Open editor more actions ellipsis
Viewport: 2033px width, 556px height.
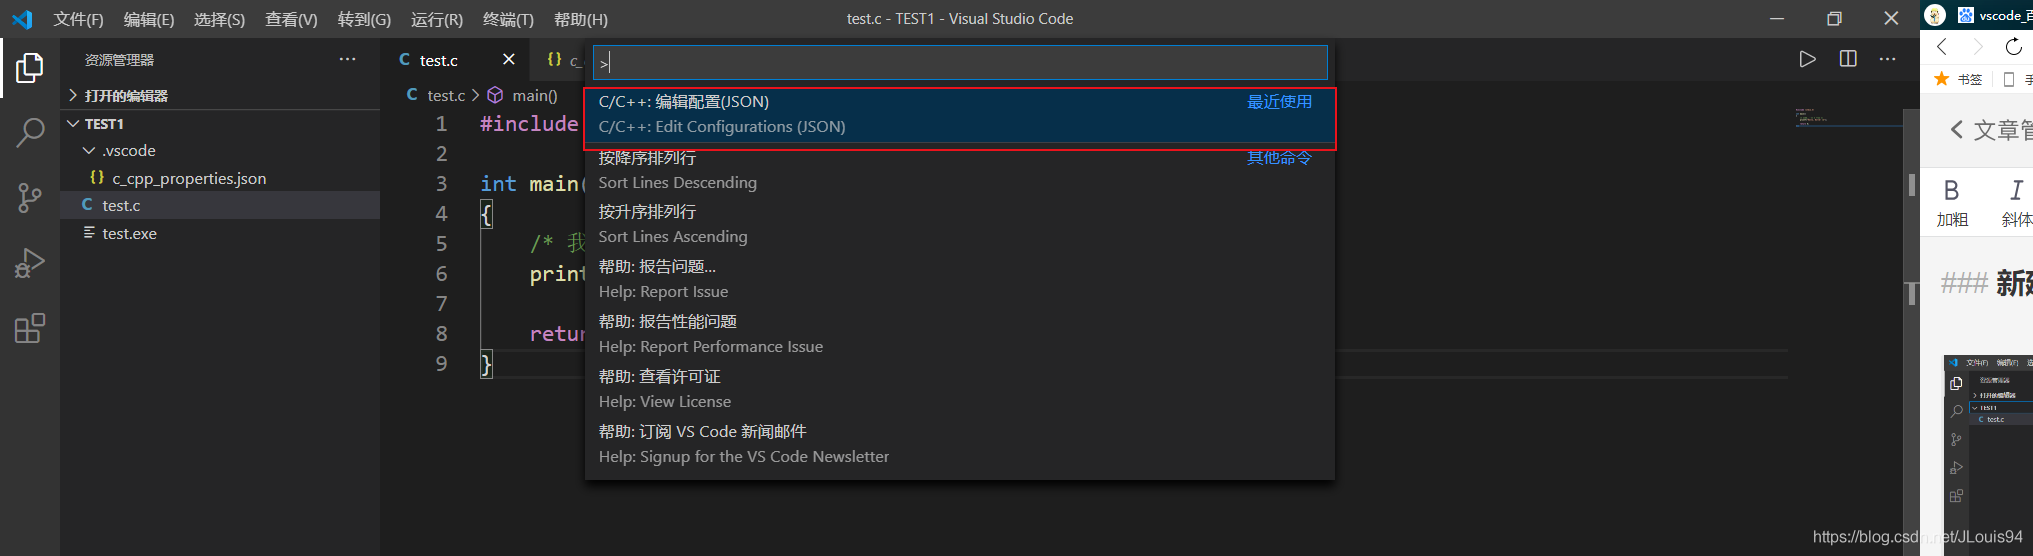[x=1887, y=59]
